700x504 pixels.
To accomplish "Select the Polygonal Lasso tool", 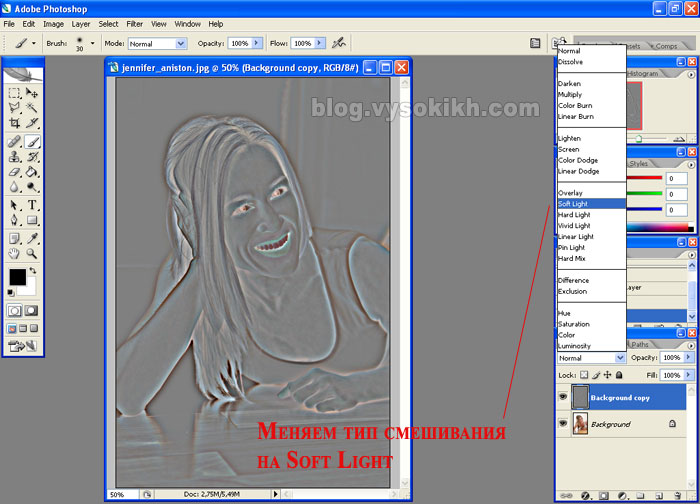I will (x=14, y=108).
